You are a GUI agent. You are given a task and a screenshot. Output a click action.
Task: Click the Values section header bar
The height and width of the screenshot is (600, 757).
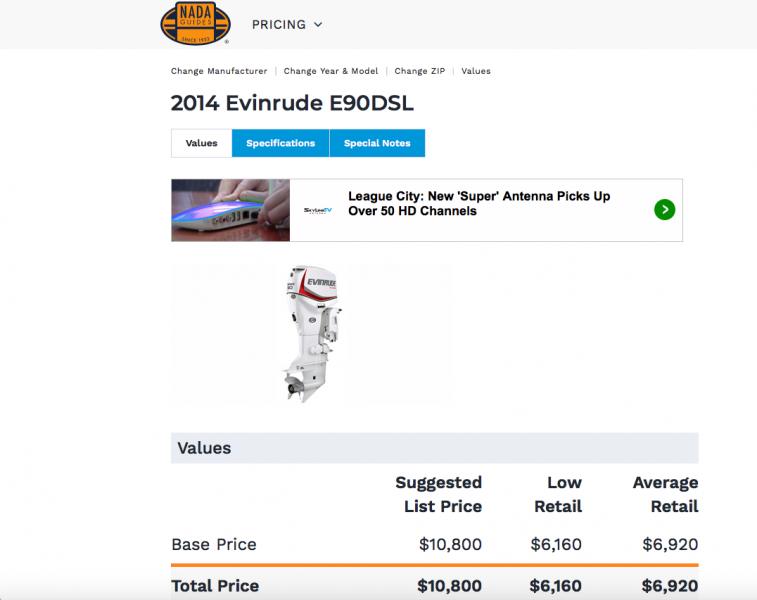point(434,448)
